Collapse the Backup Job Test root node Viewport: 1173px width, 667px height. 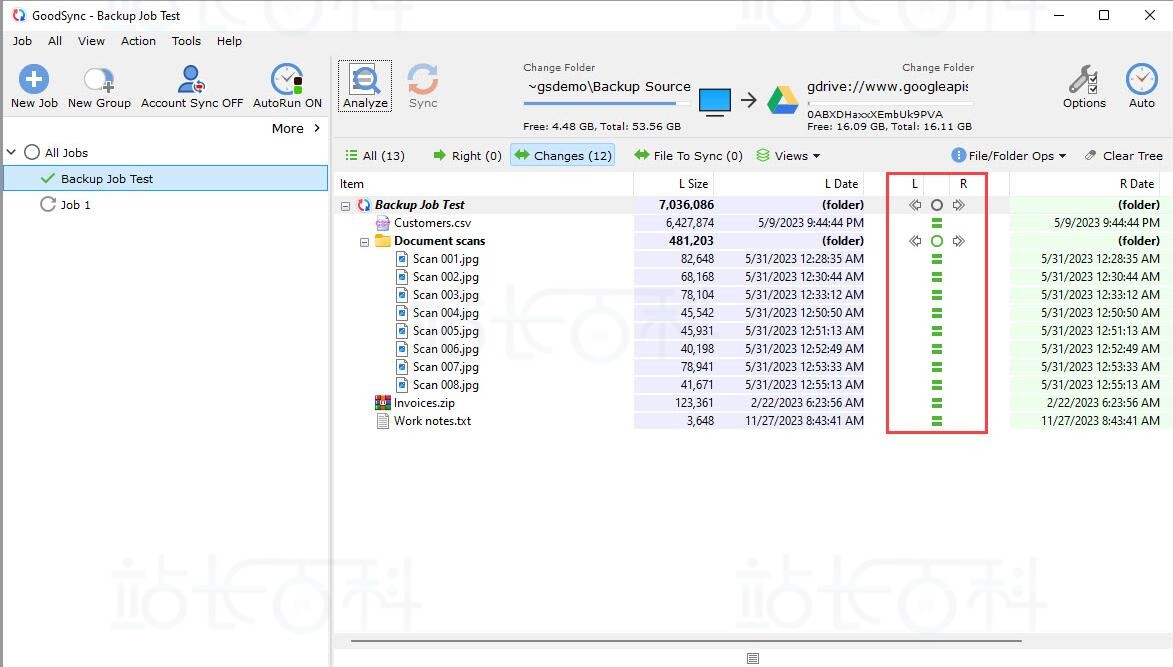coord(345,206)
